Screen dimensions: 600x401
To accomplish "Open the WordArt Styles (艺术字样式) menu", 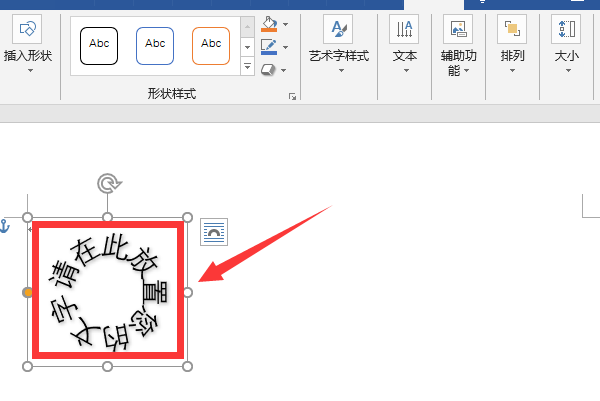I will coord(339,44).
